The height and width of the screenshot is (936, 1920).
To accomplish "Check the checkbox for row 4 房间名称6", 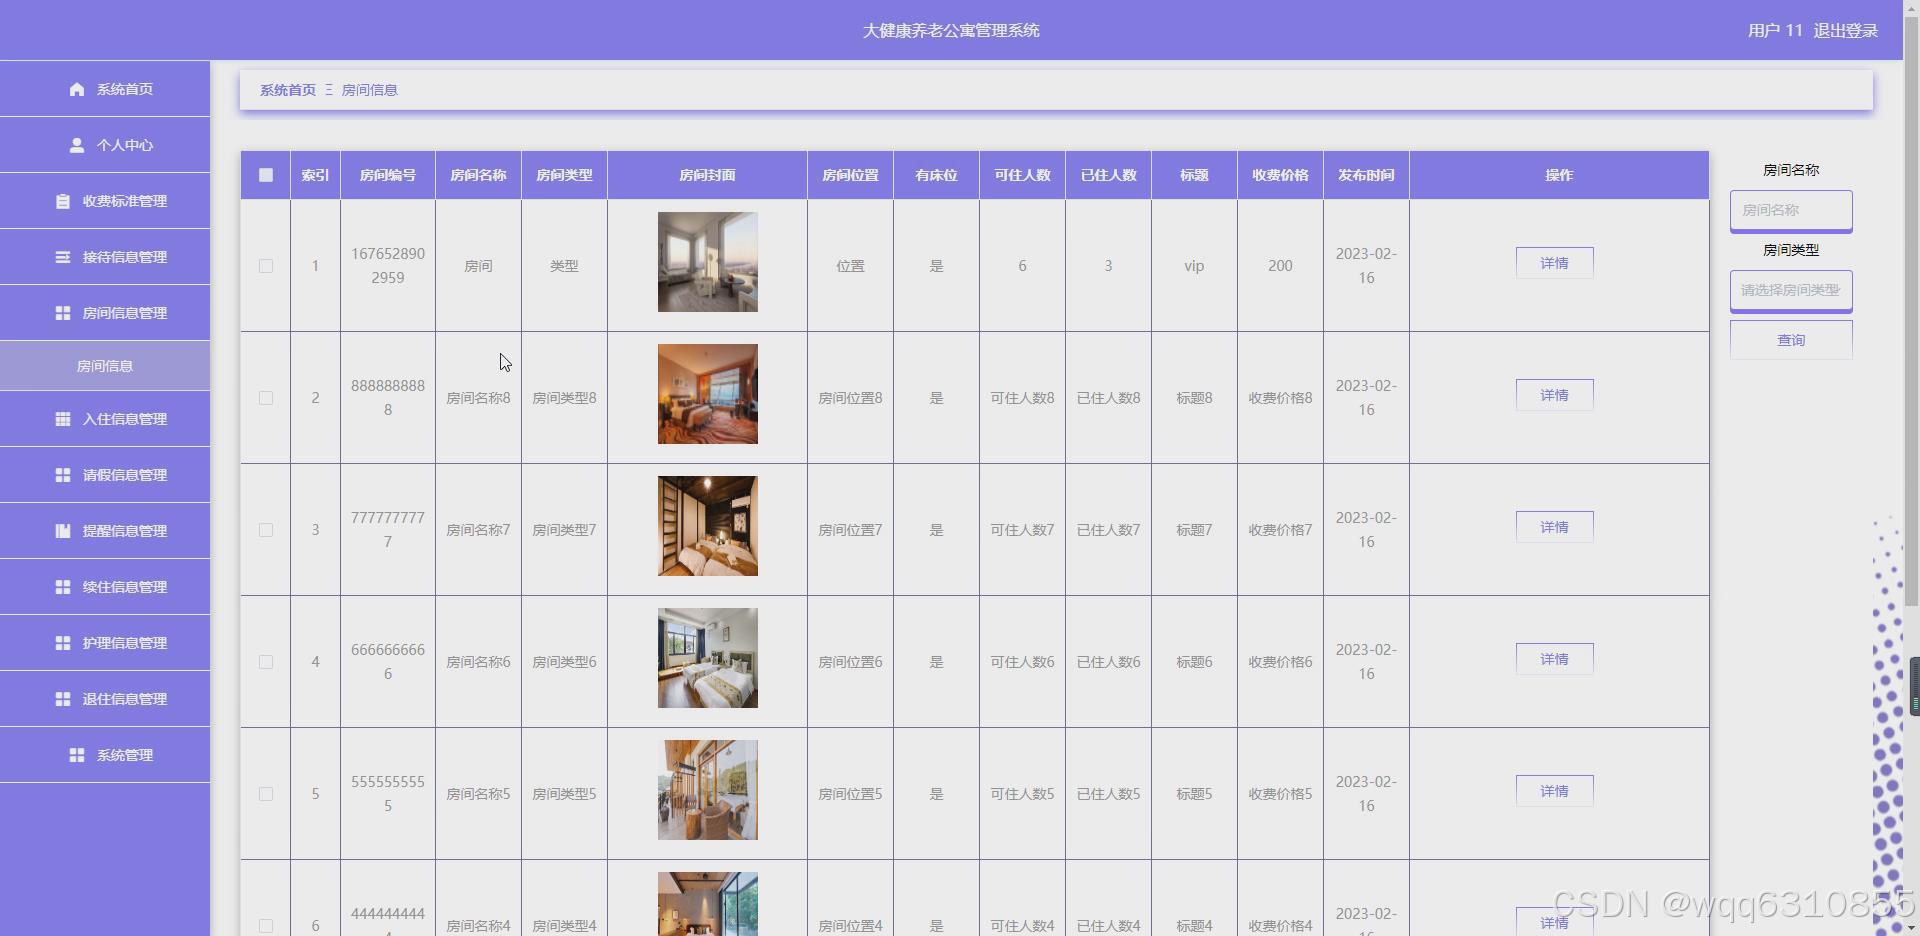I will (x=266, y=662).
